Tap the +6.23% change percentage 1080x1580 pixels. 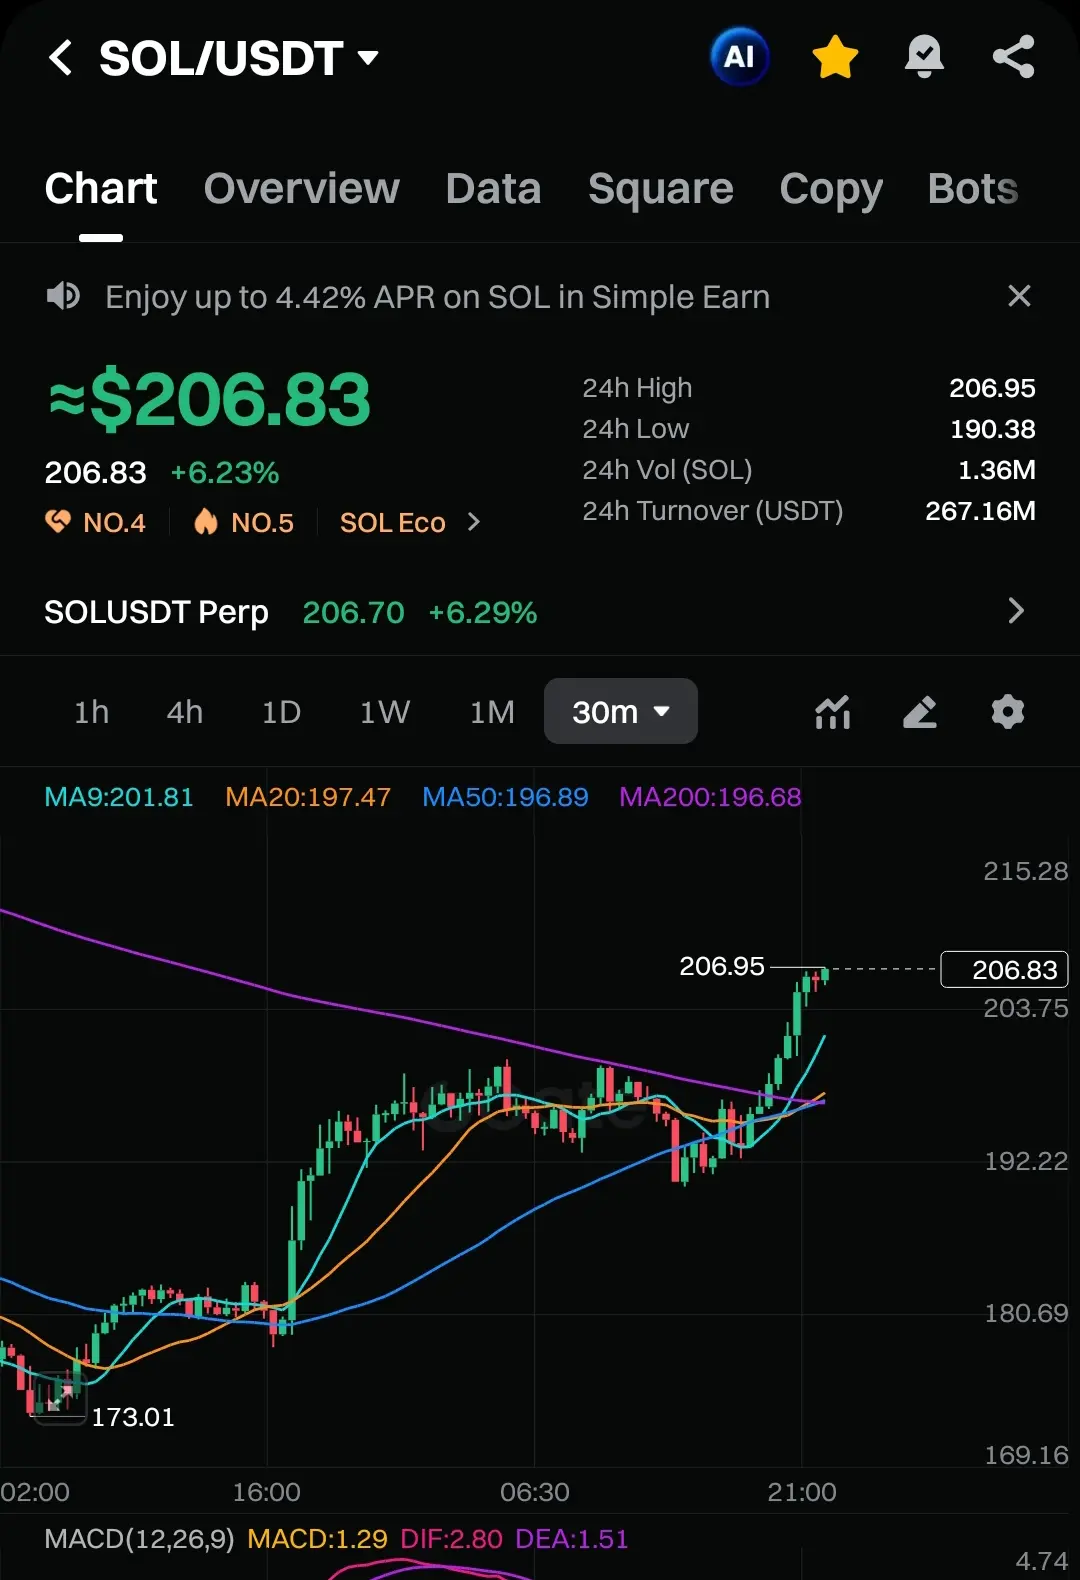click(x=225, y=472)
